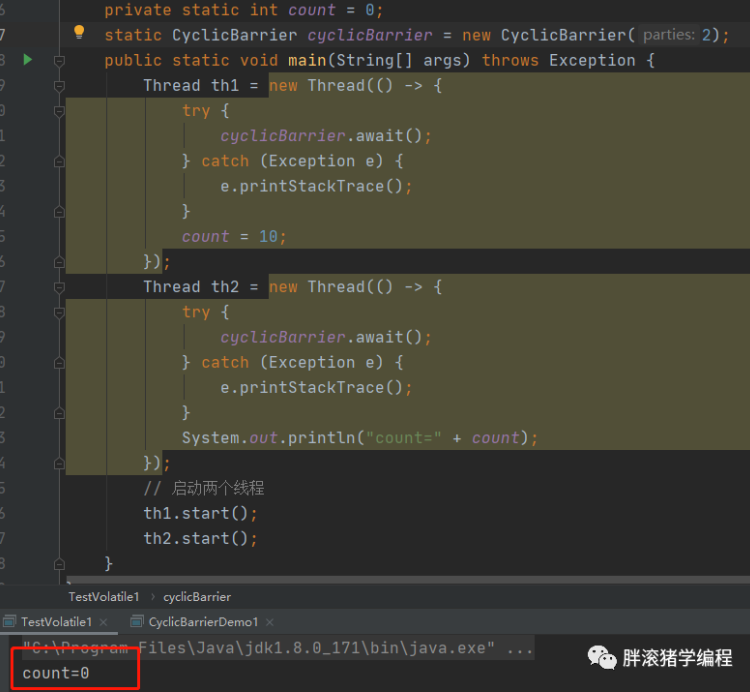The height and width of the screenshot is (692, 750).
Task: Click 'private static int count' declaration
Action: (x=243, y=10)
